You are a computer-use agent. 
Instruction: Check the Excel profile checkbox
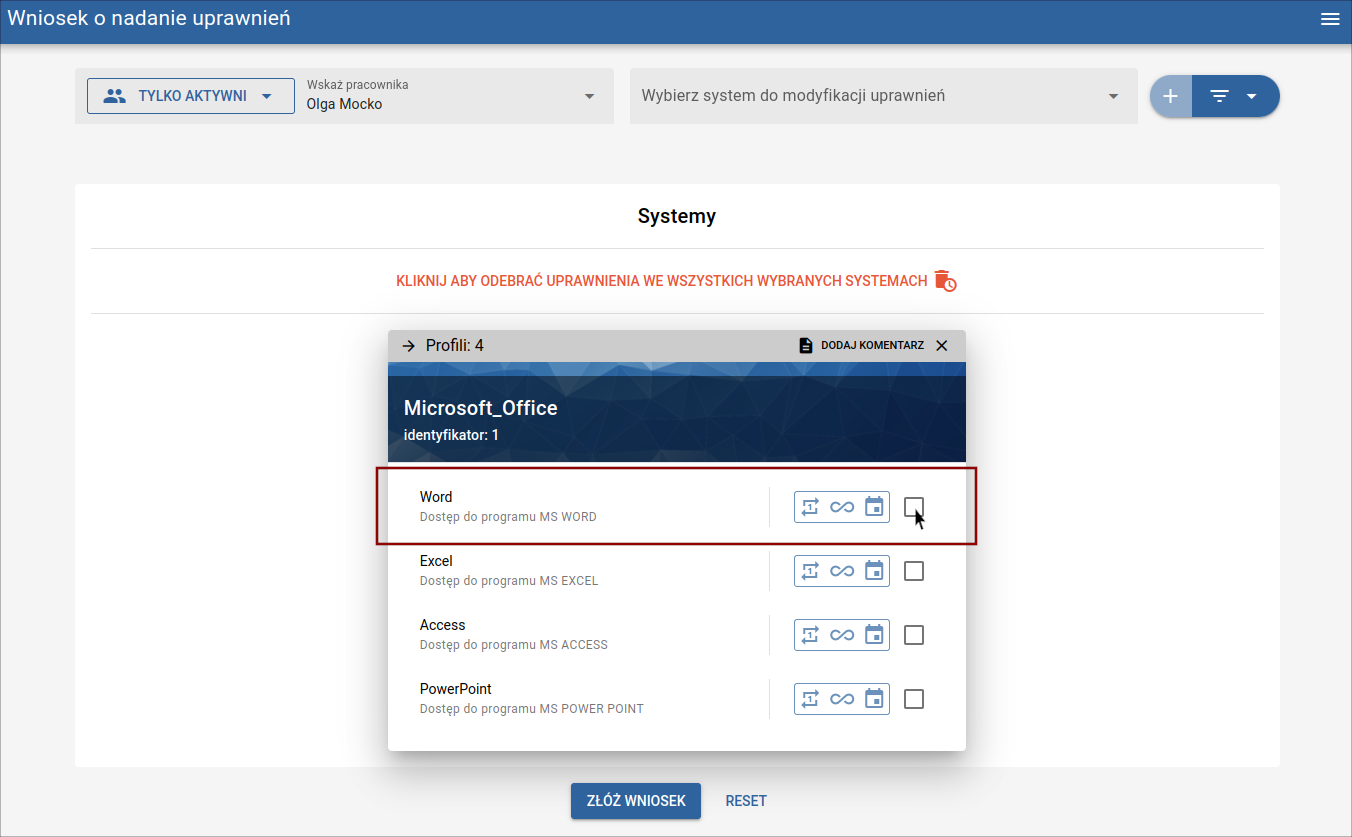(914, 571)
